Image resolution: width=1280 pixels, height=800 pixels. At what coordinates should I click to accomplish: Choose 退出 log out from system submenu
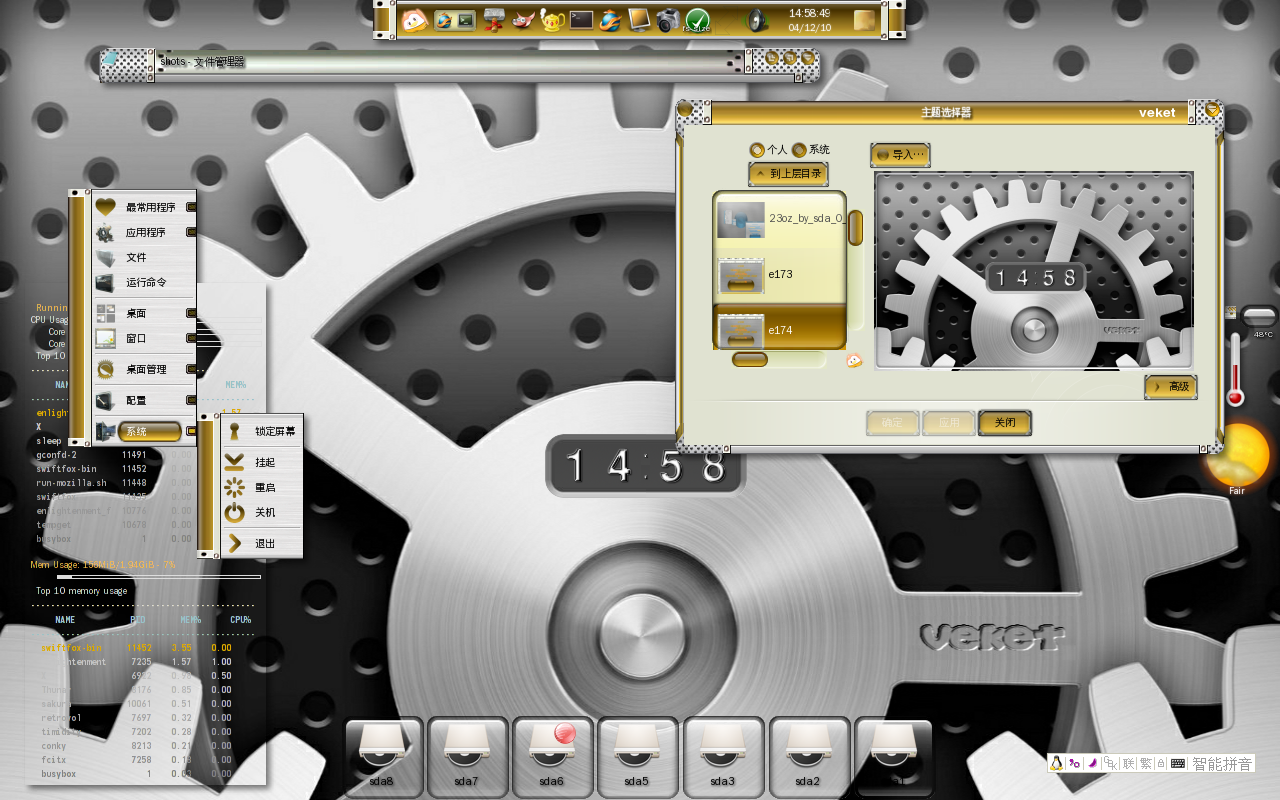(262, 543)
